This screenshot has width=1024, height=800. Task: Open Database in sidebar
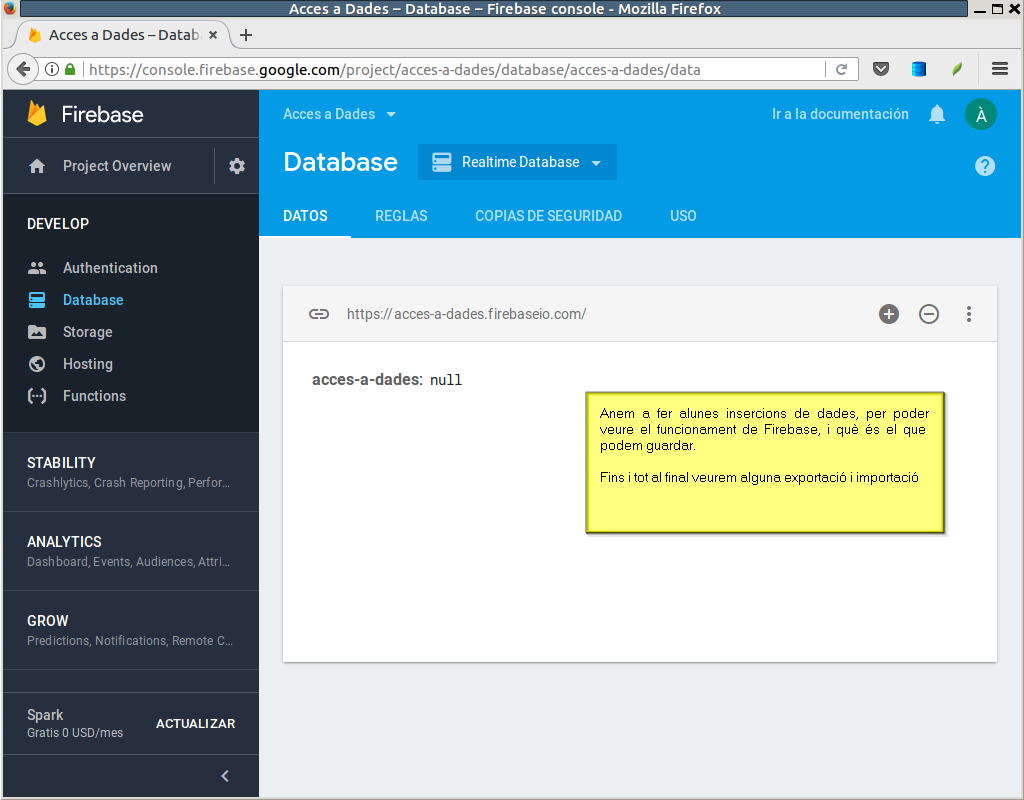[x=93, y=300]
